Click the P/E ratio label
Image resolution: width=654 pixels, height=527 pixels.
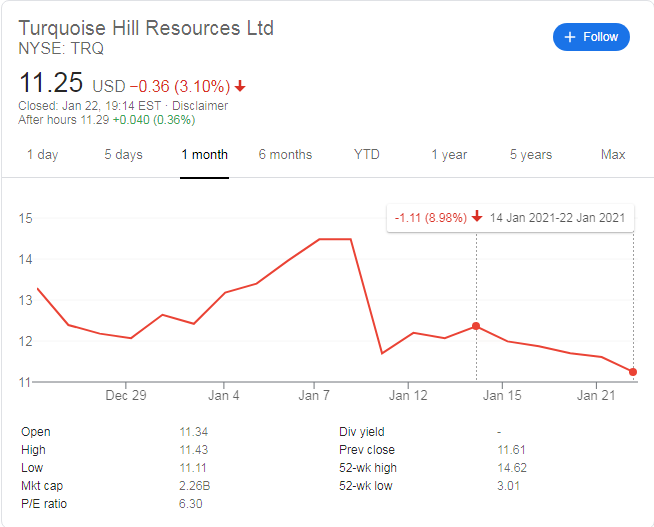coord(44,504)
